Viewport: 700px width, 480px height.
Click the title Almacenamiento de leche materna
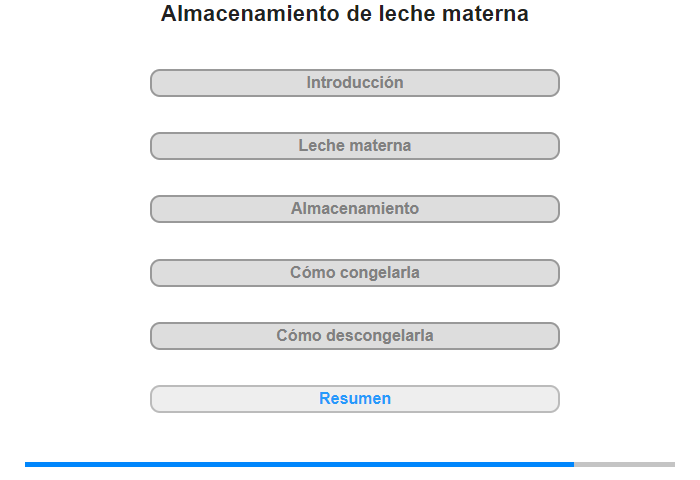[345, 15]
